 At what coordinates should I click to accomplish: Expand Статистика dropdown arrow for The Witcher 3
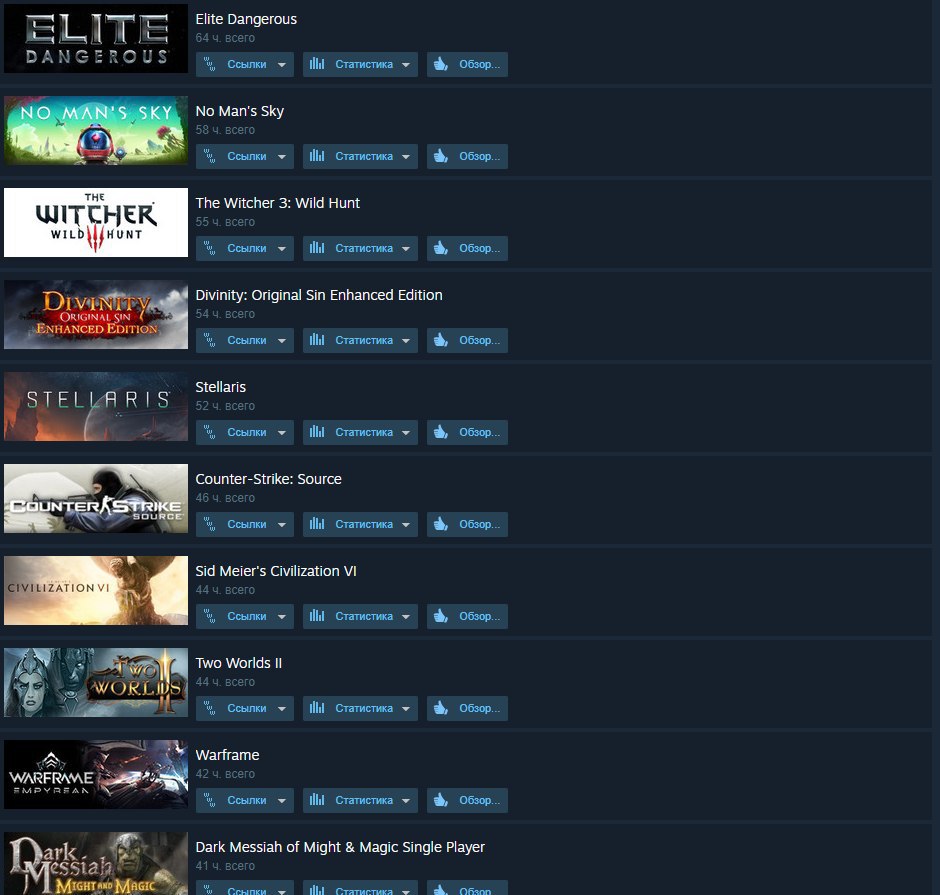click(406, 249)
